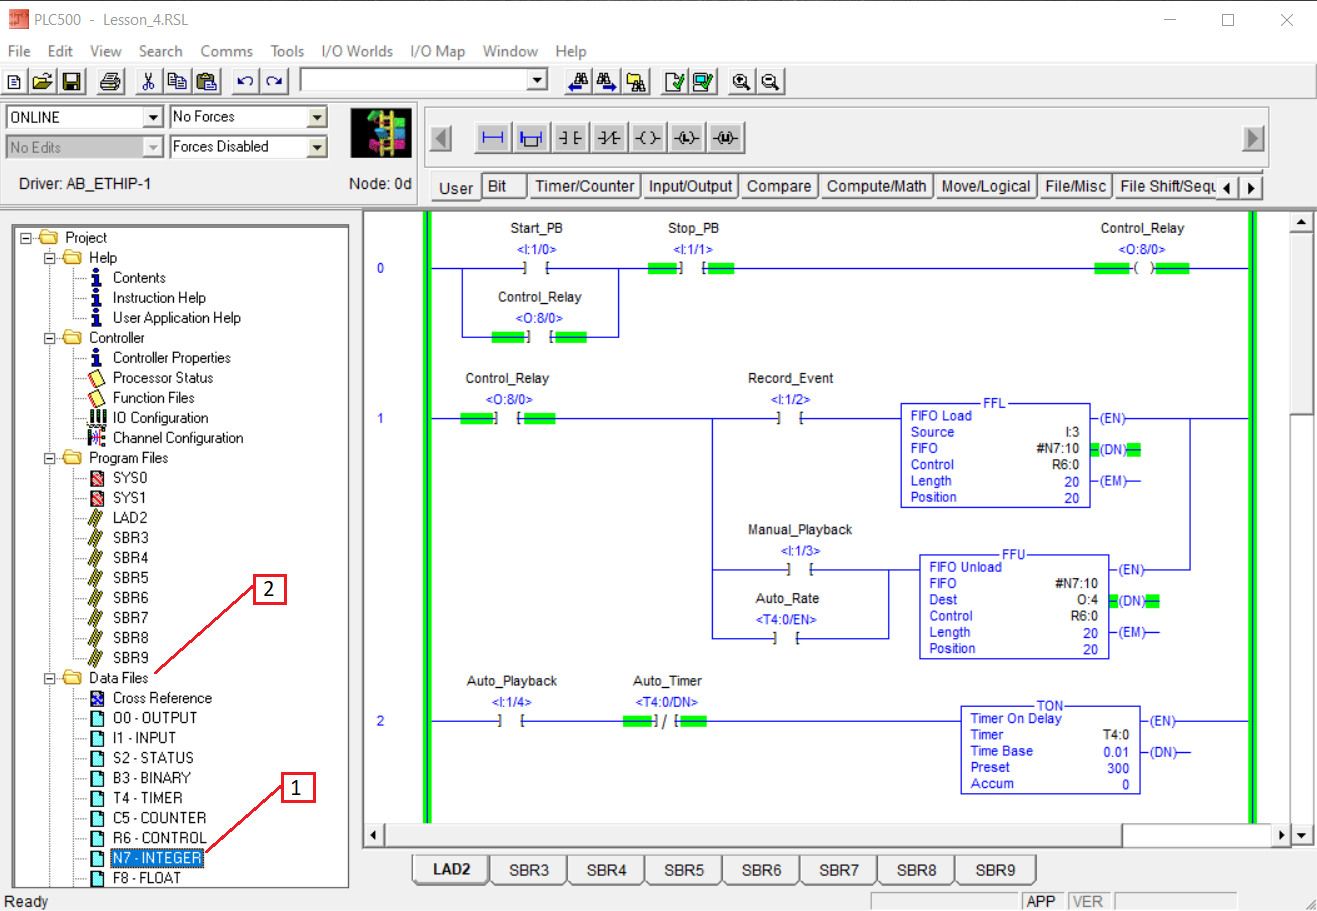This screenshot has height=911, width=1317.
Task: Open the I/O Worlds menu
Action: [357, 51]
